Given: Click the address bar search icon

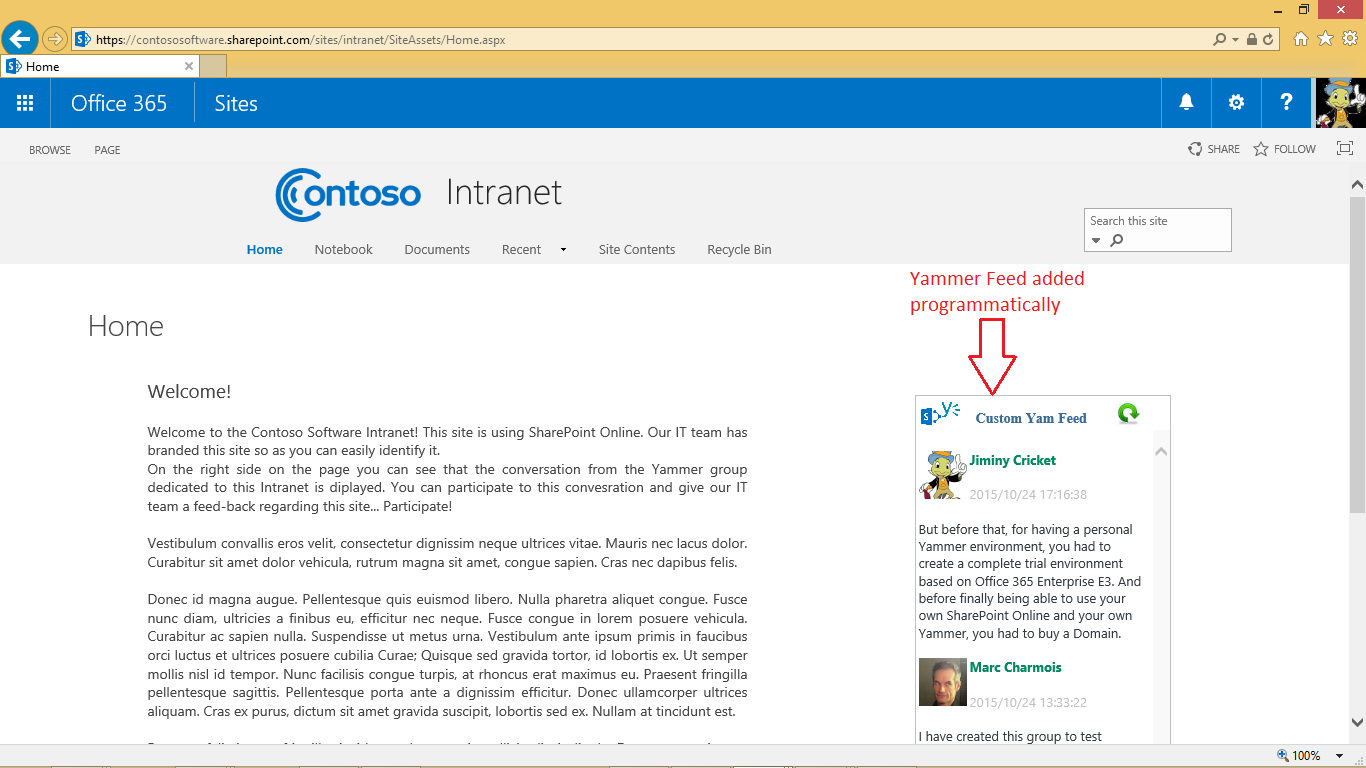Looking at the screenshot, I should coord(1219,40).
